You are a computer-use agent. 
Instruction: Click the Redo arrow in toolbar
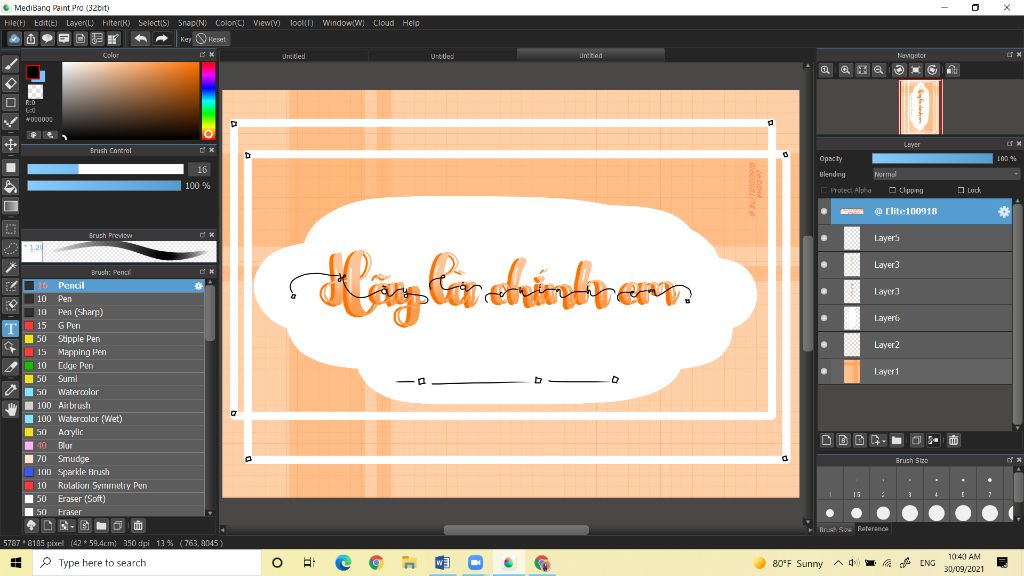(161, 39)
